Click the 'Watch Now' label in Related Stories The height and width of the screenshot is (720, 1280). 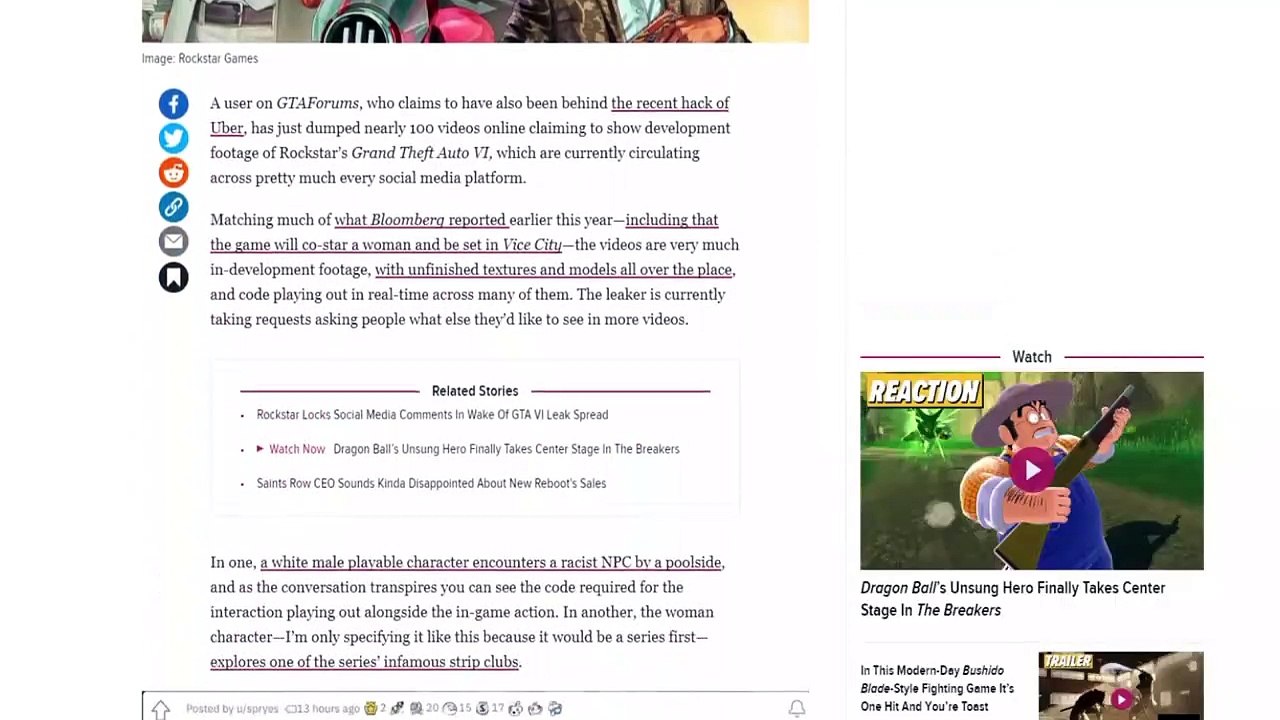coord(297,449)
